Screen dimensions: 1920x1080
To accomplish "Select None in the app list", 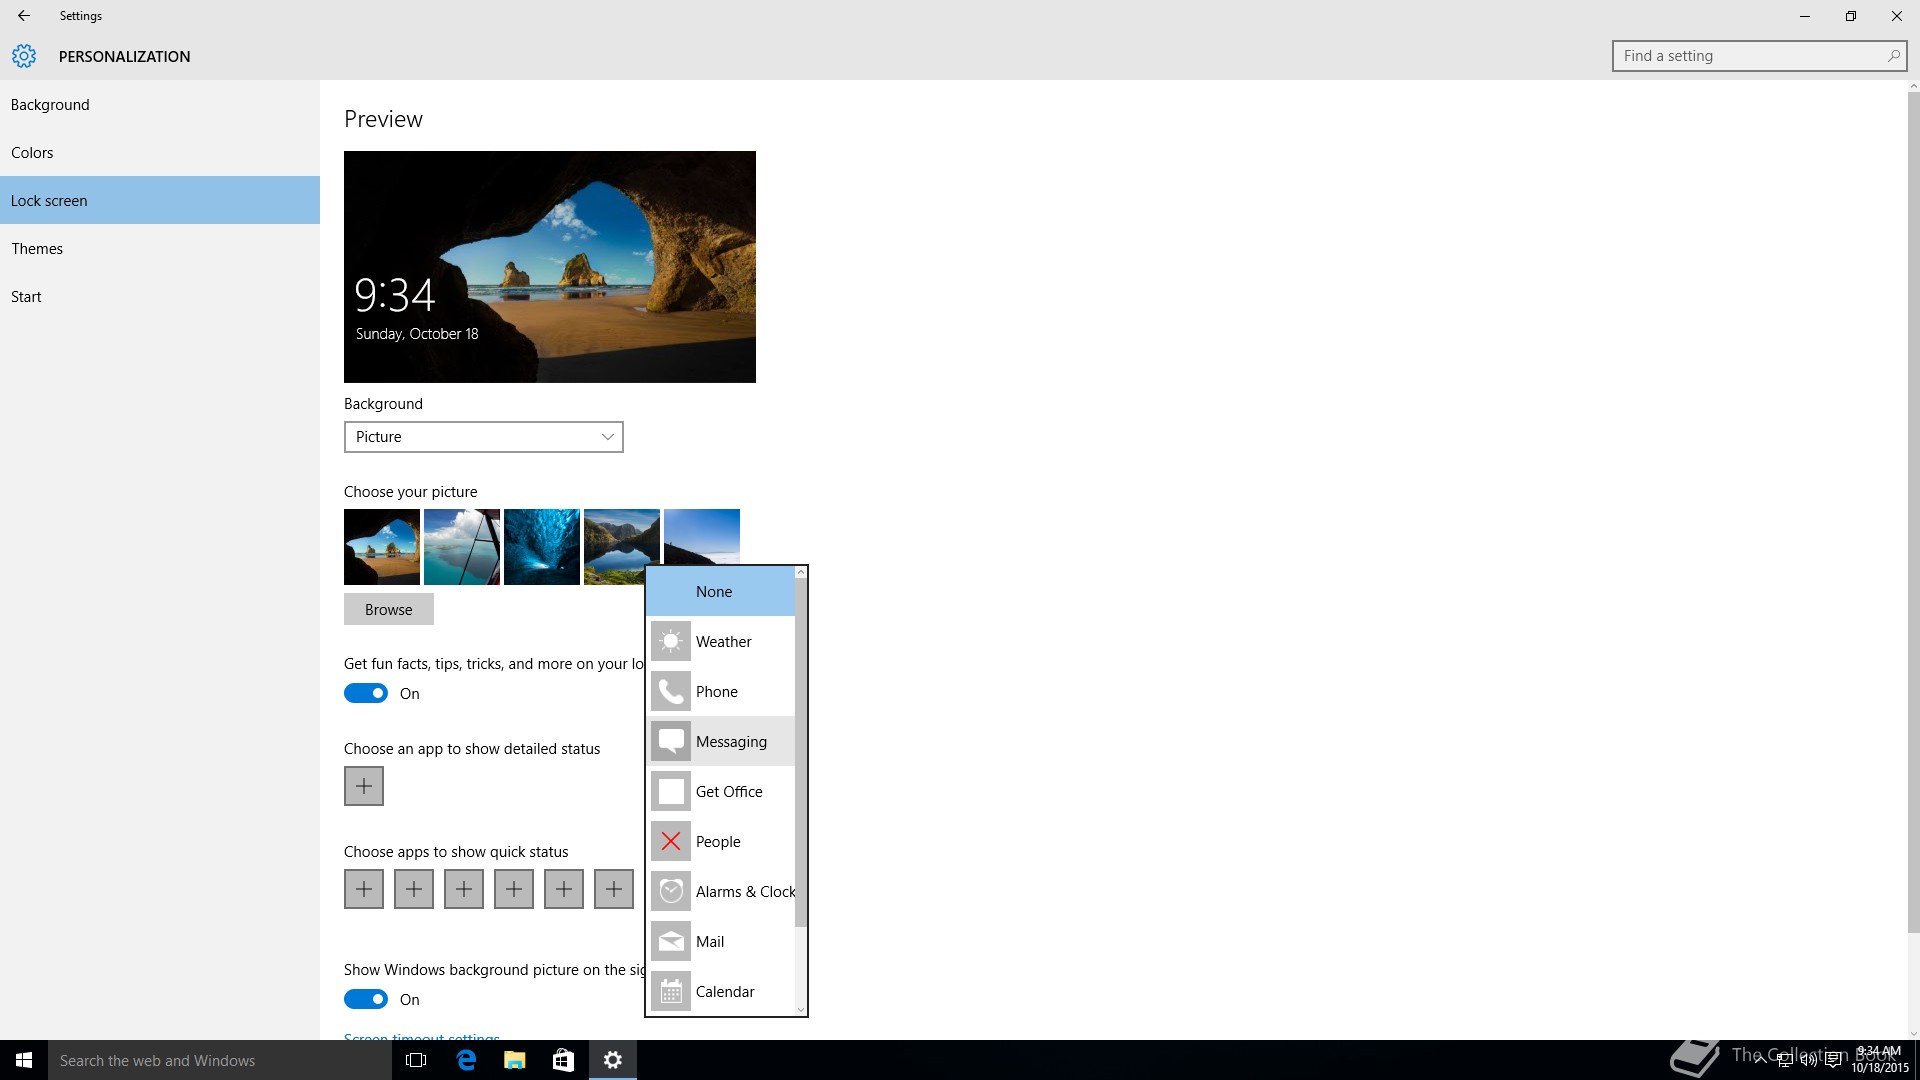I will [720, 591].
